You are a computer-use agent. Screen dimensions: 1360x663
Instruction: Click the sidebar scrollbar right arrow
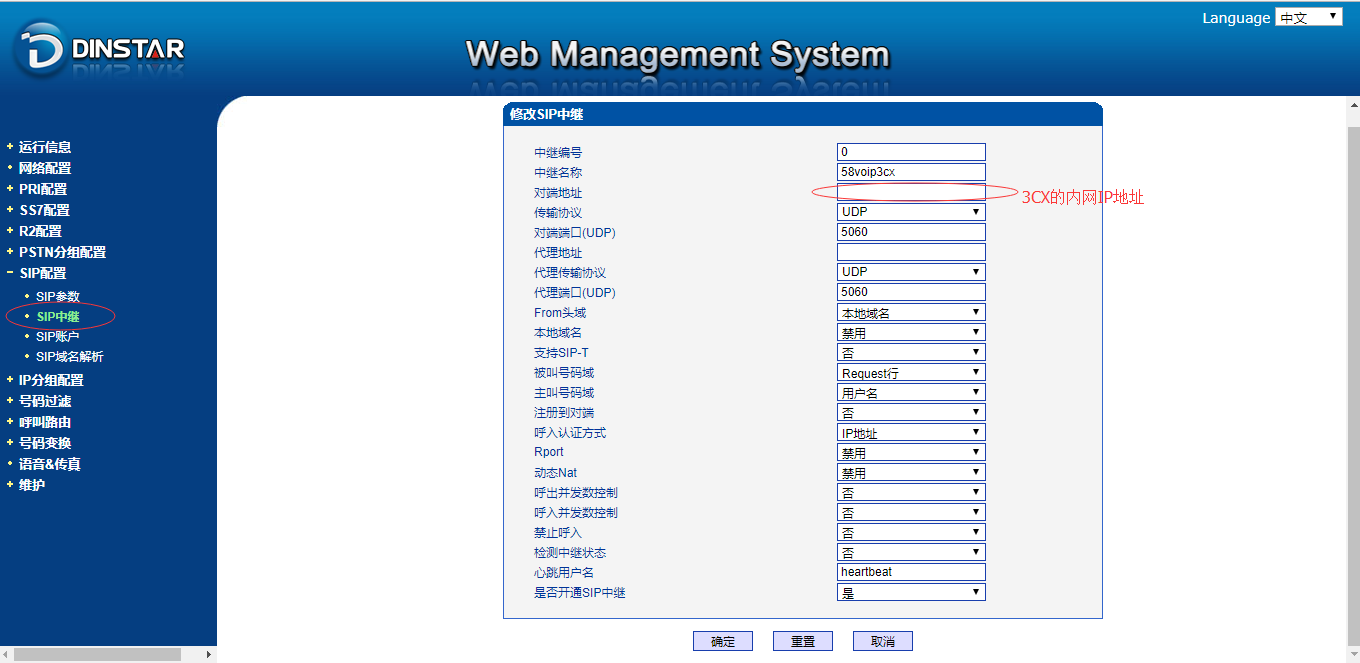tap(209, 654)
